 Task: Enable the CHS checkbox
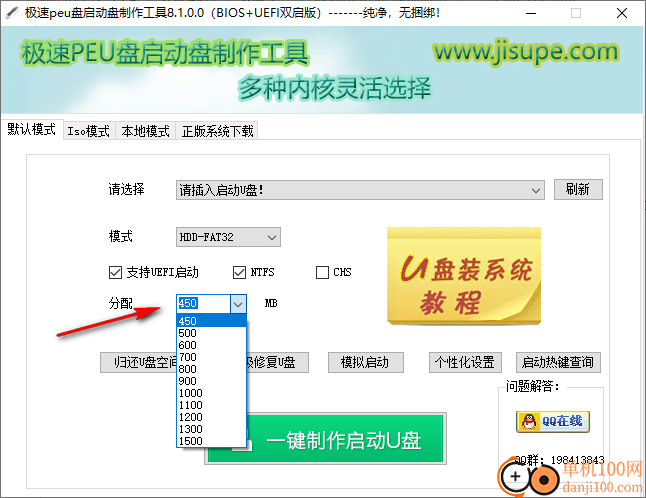click(x=334, y=272)
